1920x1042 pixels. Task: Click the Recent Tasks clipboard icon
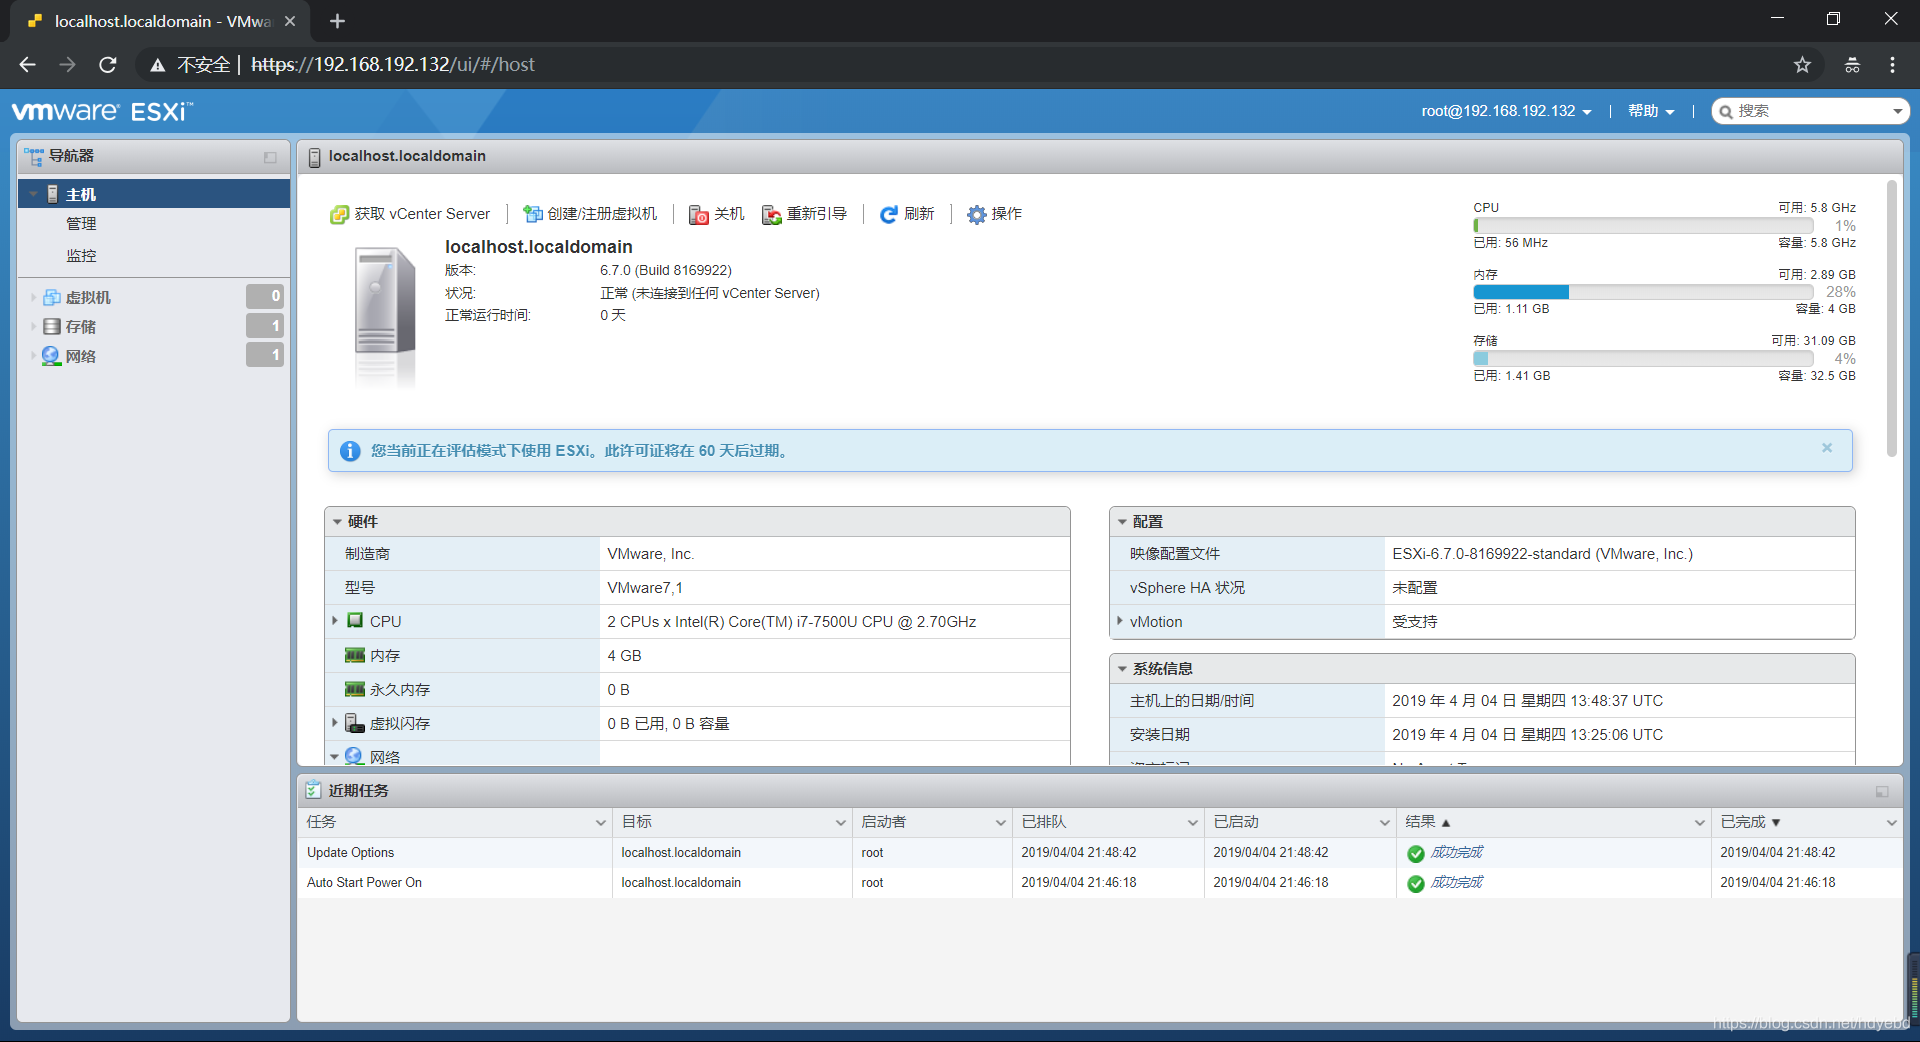(x=313, y=790)
